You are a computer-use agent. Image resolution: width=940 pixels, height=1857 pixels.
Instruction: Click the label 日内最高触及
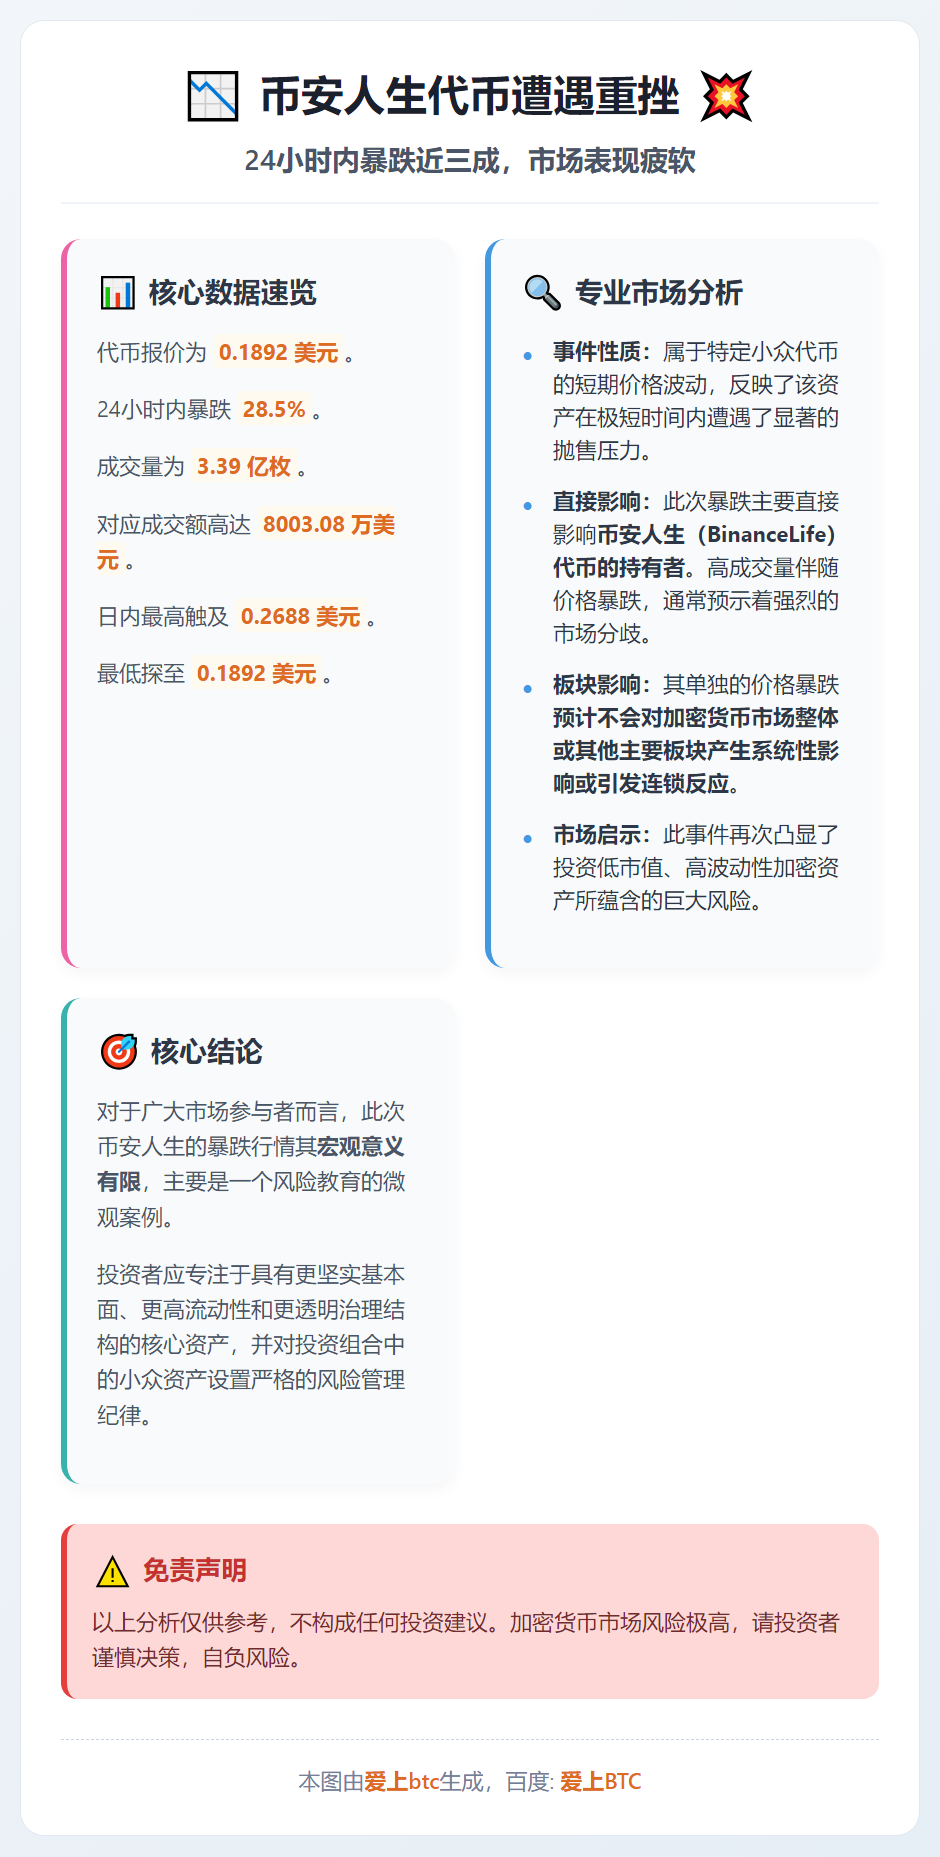[x=163, y=617]
